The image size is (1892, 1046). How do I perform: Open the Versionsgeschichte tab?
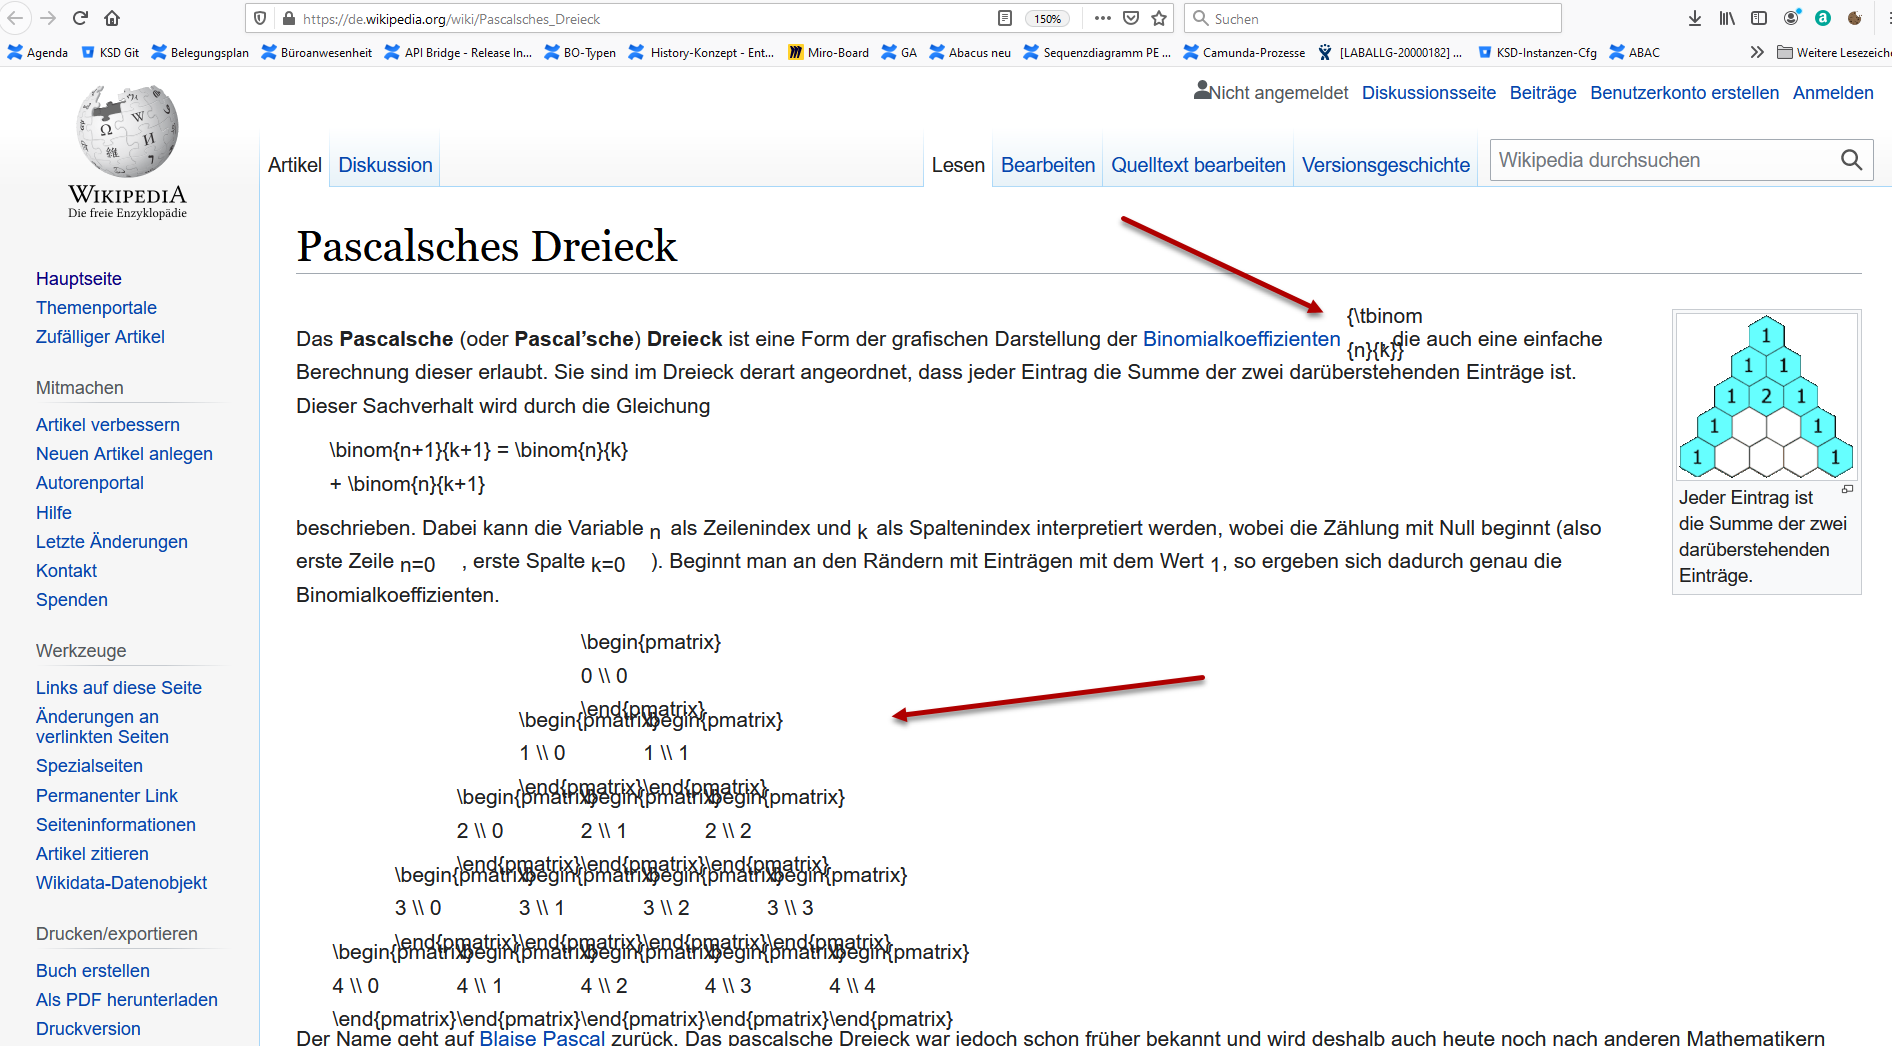coord(1385,165)
